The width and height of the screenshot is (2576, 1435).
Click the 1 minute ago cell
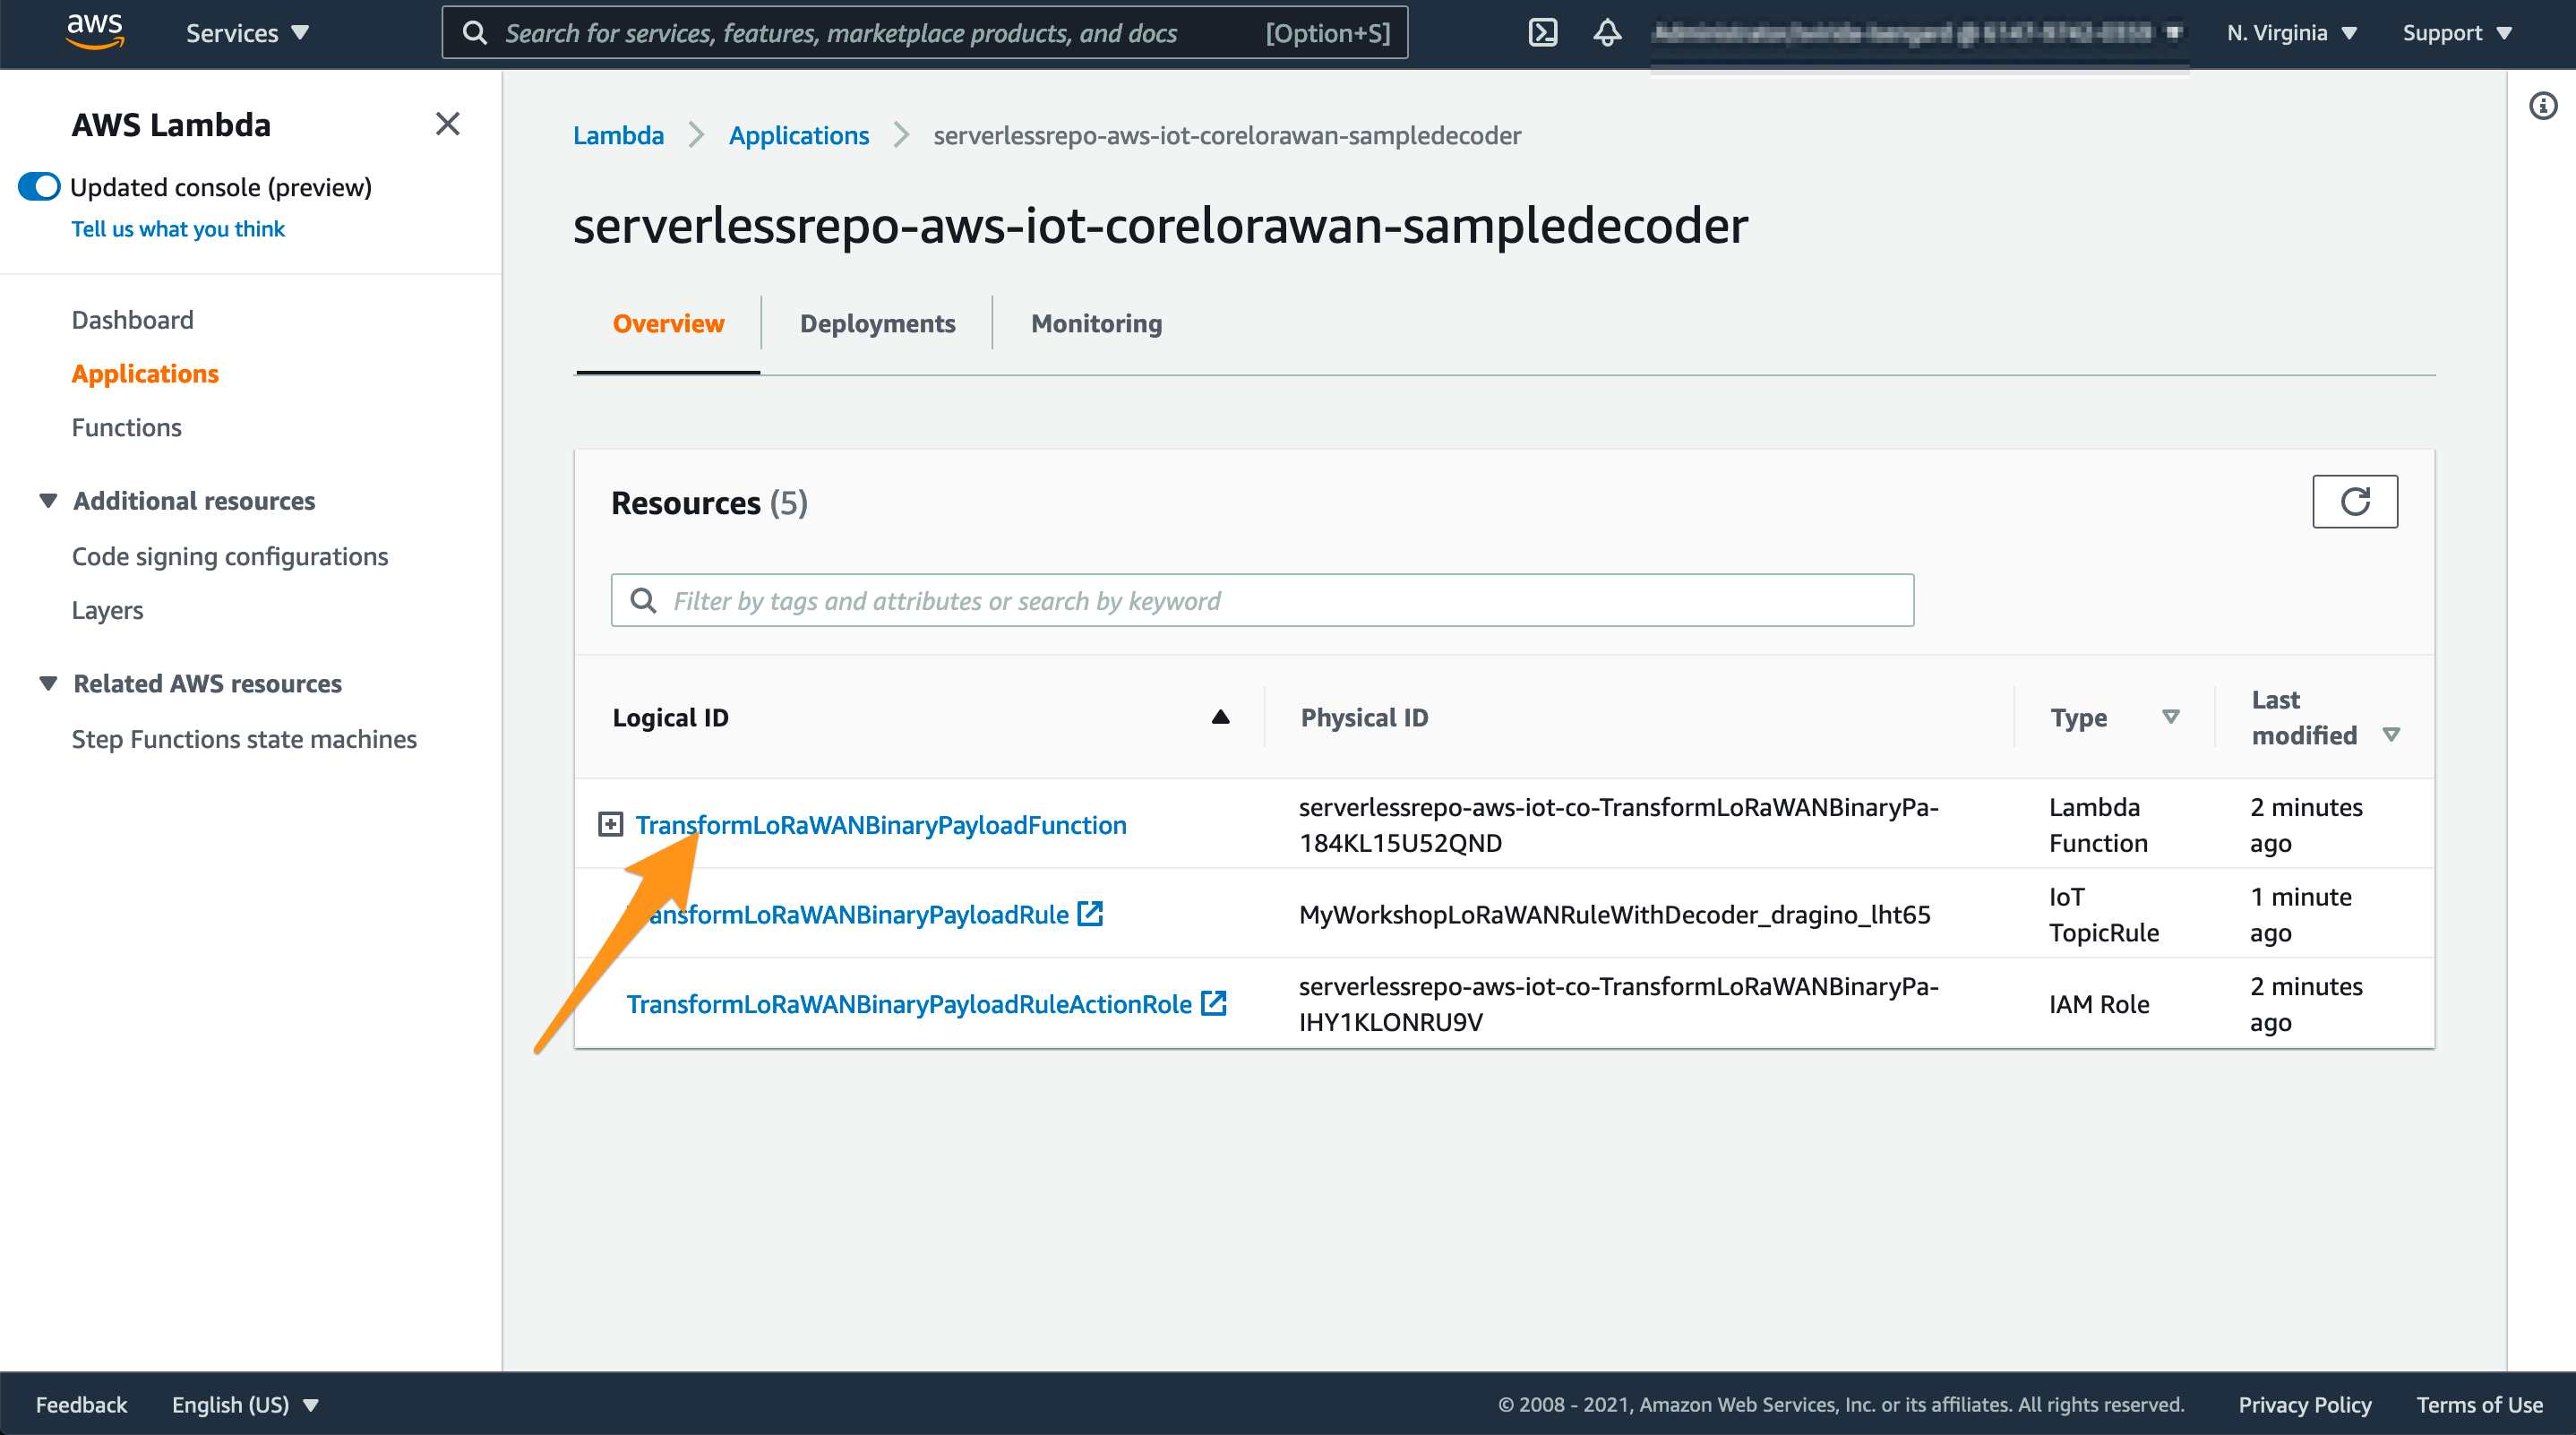pyautogui.click(x=2300, y=914)
